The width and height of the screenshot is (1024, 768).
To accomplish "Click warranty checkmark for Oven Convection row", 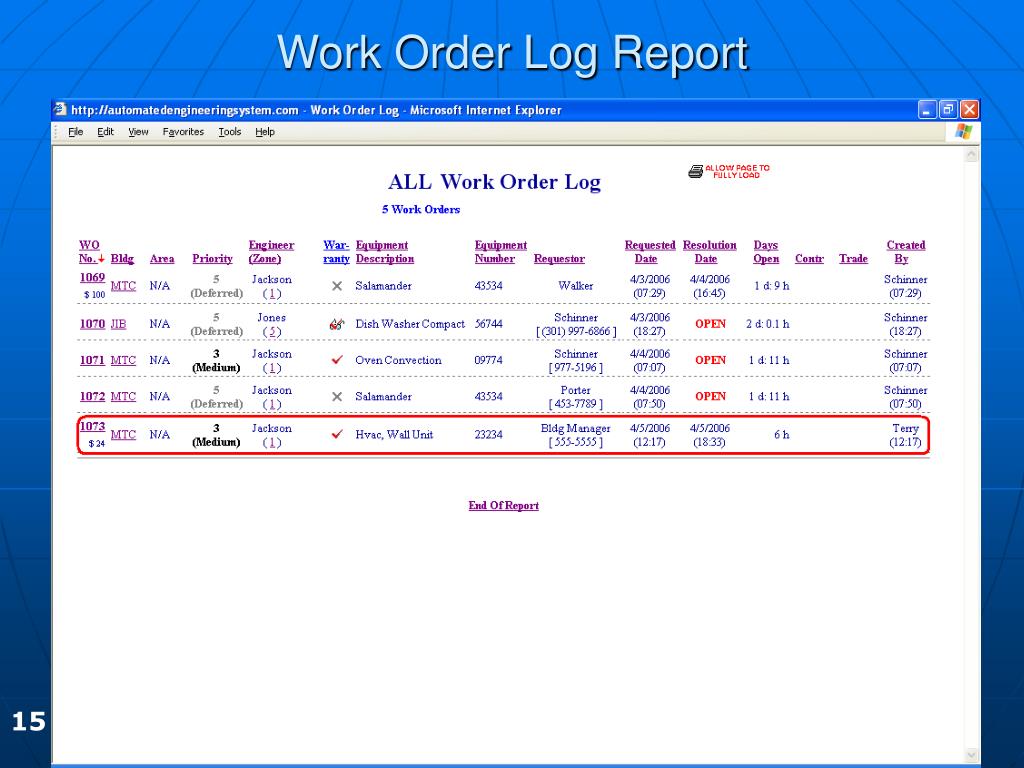I will click(337, 359).
